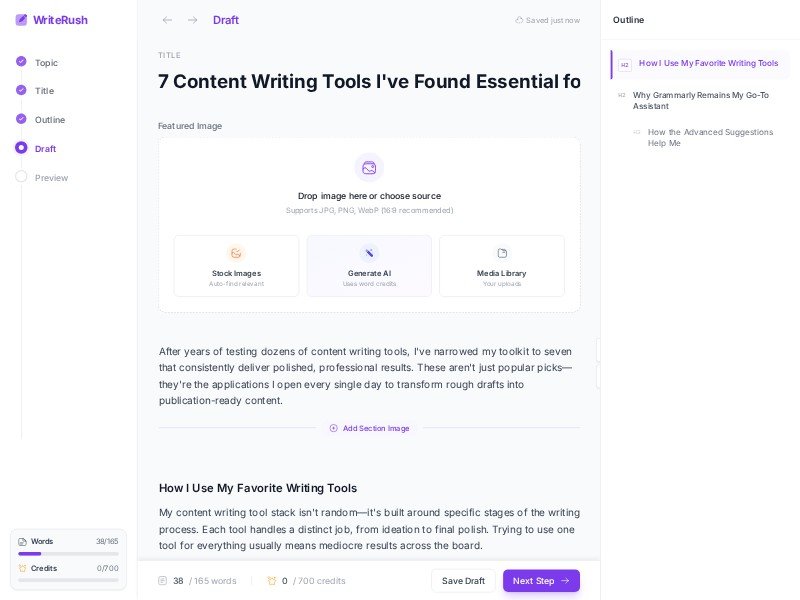Click the forward navigation arrow
Screen dimensions: 800x600
pos(193,20)
